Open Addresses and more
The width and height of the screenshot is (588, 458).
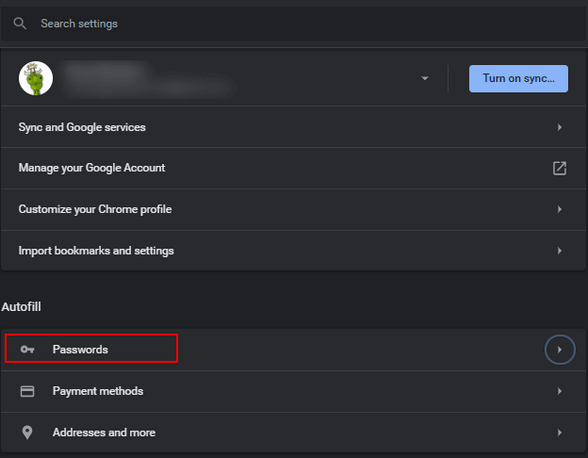coord(293,432)
